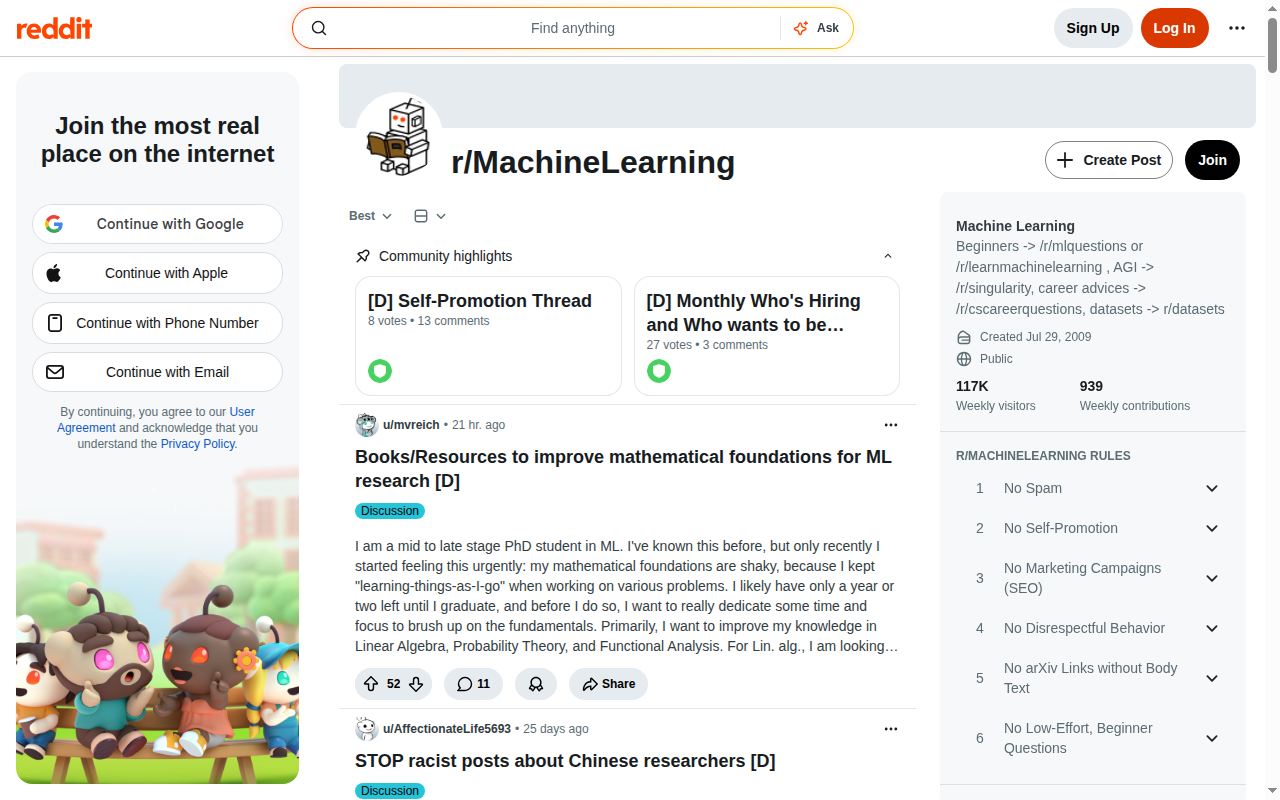This screenshot has width=1280, height=800.
Task: Open header overflow menu next to Log In
Action: (x=1237, y=28)
